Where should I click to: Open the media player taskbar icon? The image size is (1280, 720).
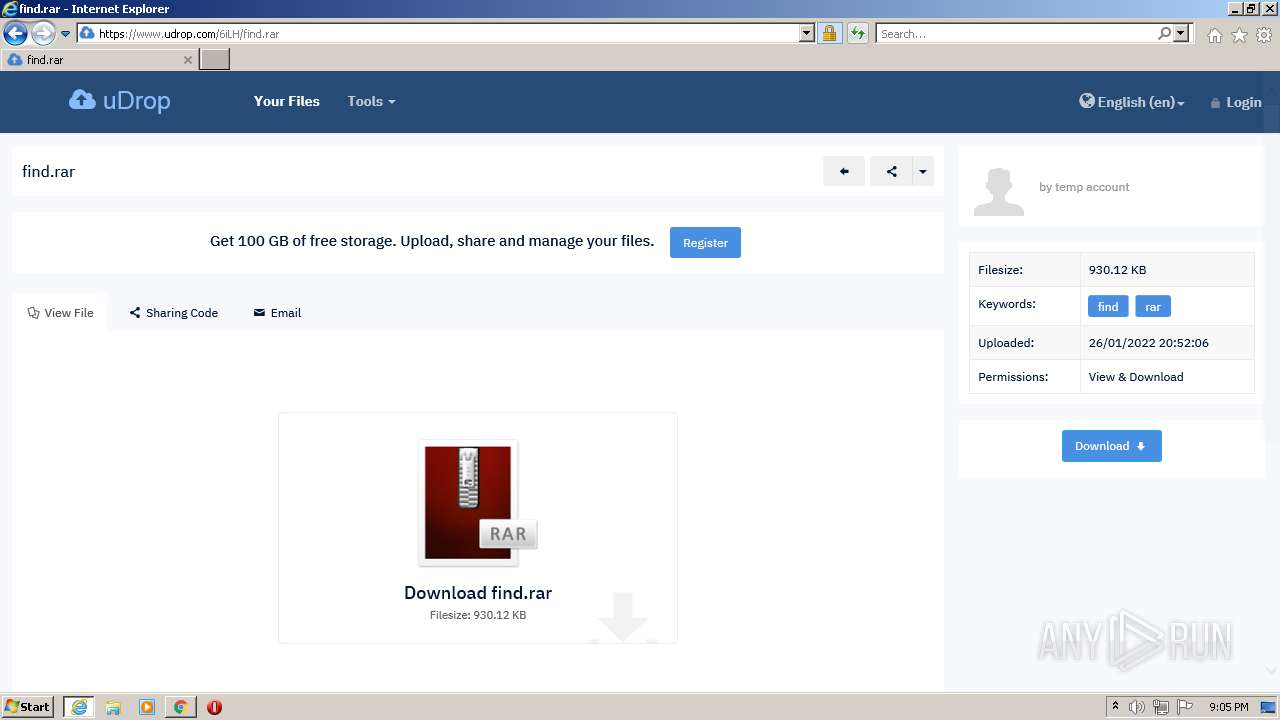click(x=147, y=707)
